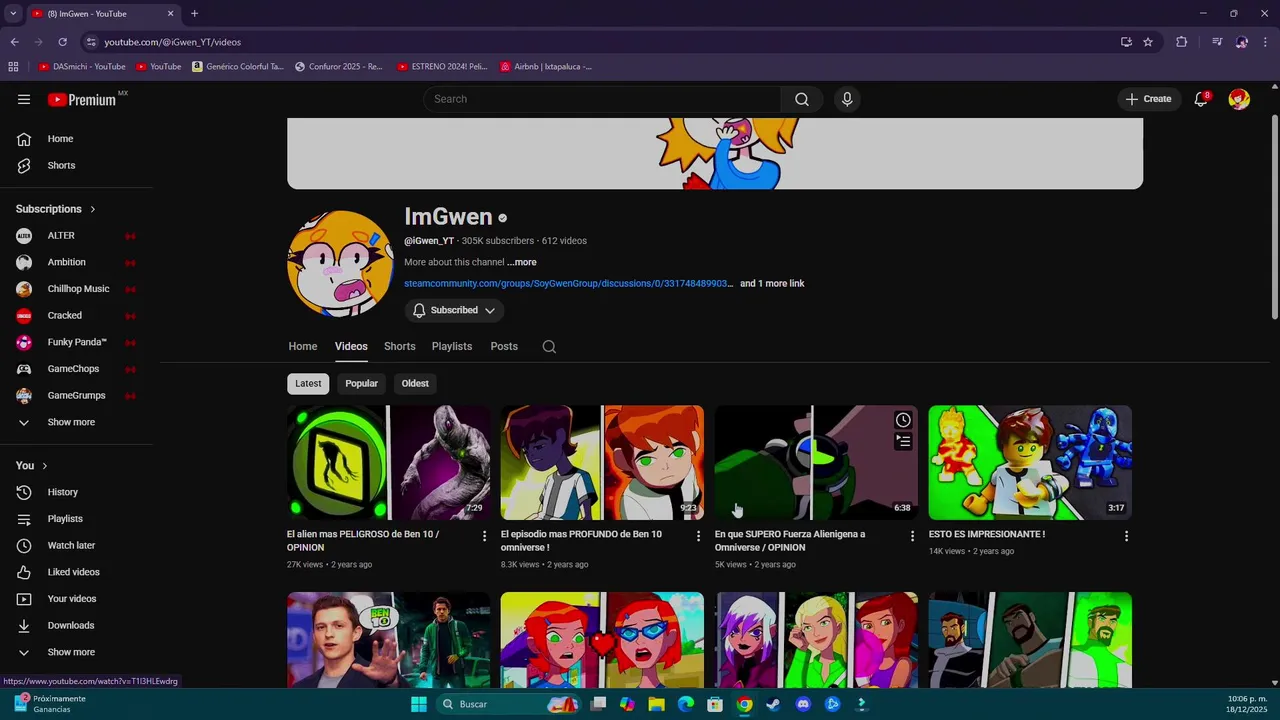
Task: Click the search magnifier button
Action: coord(802,99)
